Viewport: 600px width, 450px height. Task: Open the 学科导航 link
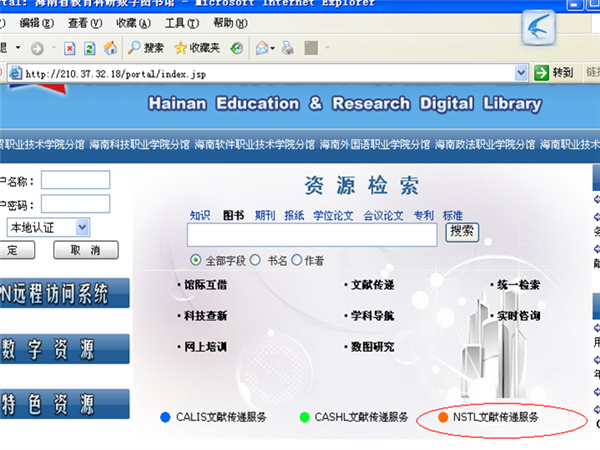click(372, 316)
